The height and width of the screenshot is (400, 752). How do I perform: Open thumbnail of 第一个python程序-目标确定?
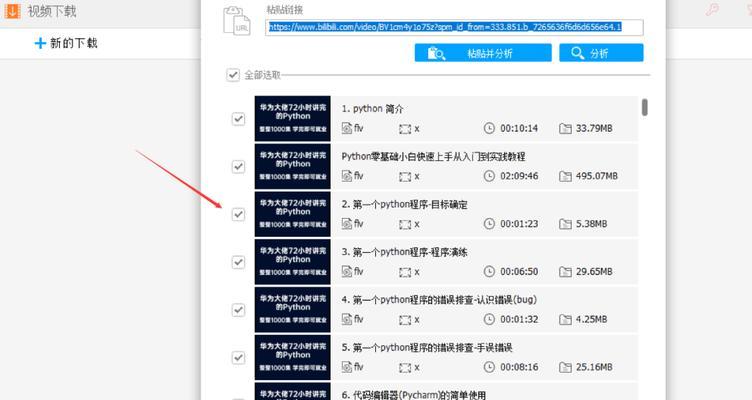pyautogui.click(x=293, y=214)
